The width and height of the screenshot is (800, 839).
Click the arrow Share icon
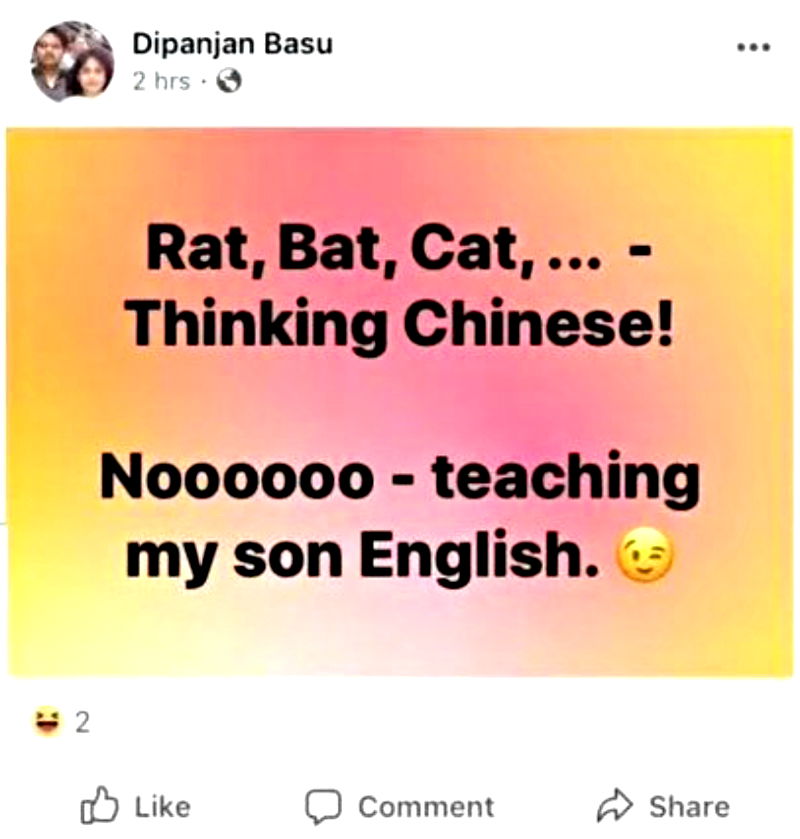[615, 805]
